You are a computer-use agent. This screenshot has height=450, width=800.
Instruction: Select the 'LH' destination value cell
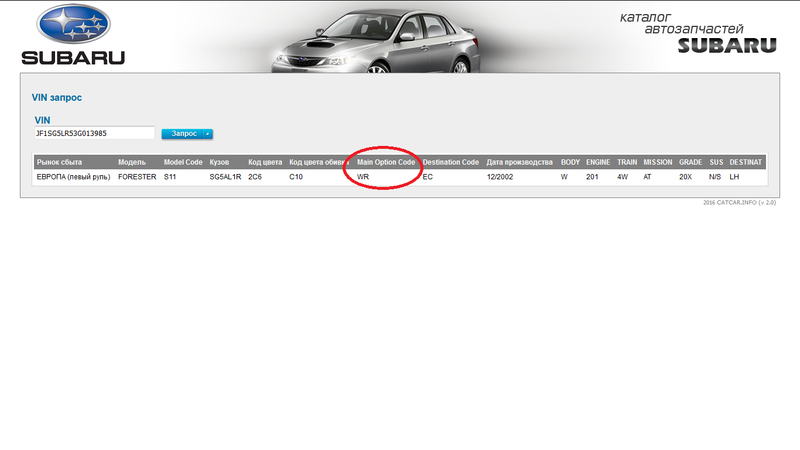point(734,177)
